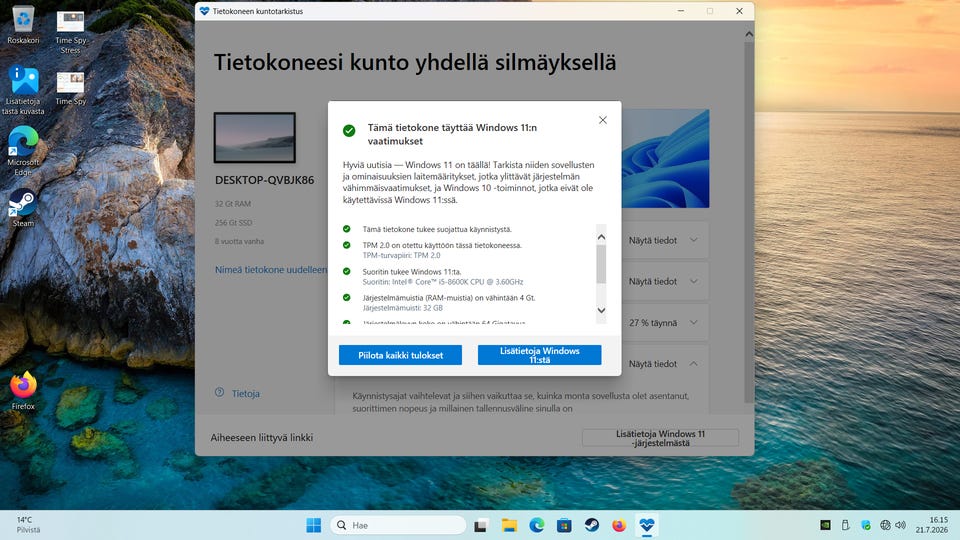
Task: Open Roskakori recycle bin icon
Action: (x=23, y=25)
